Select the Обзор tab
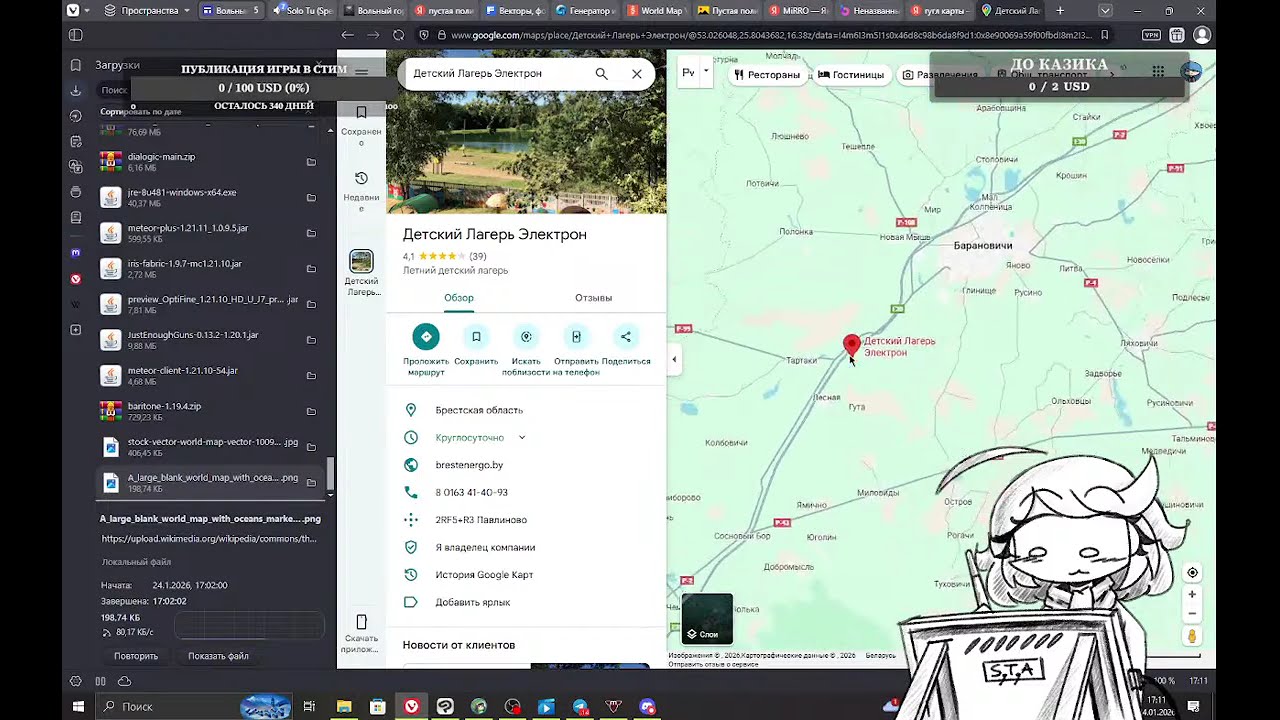Viewport: 1280px width, 720px height. tap(459, 298)
